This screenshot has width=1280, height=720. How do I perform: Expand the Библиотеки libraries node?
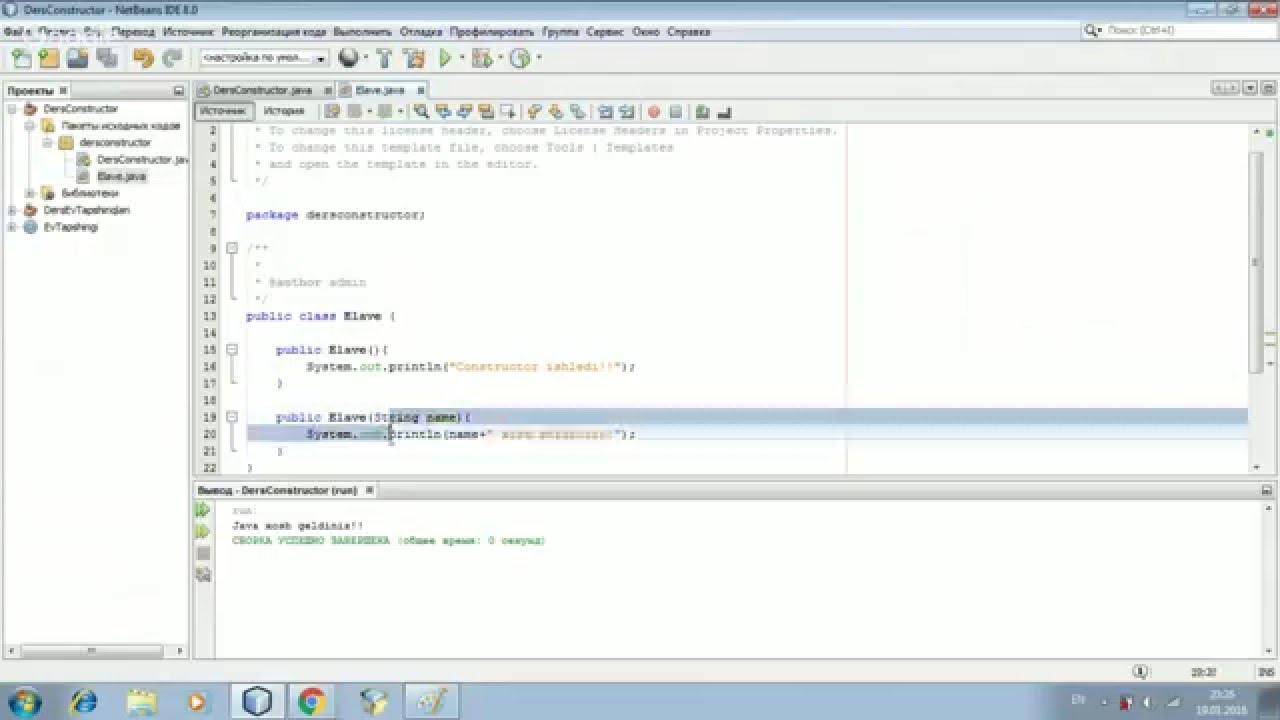[31, 193]
